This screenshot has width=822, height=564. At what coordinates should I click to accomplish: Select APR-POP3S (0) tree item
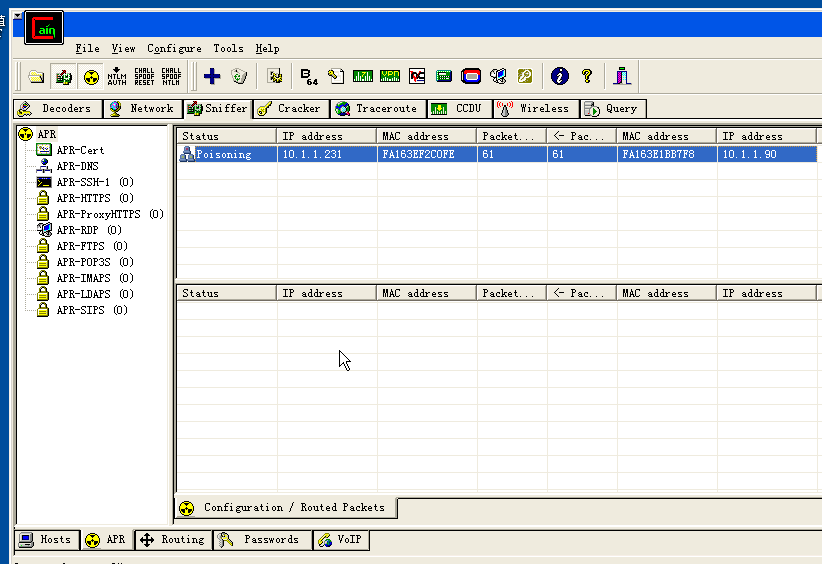95,262
